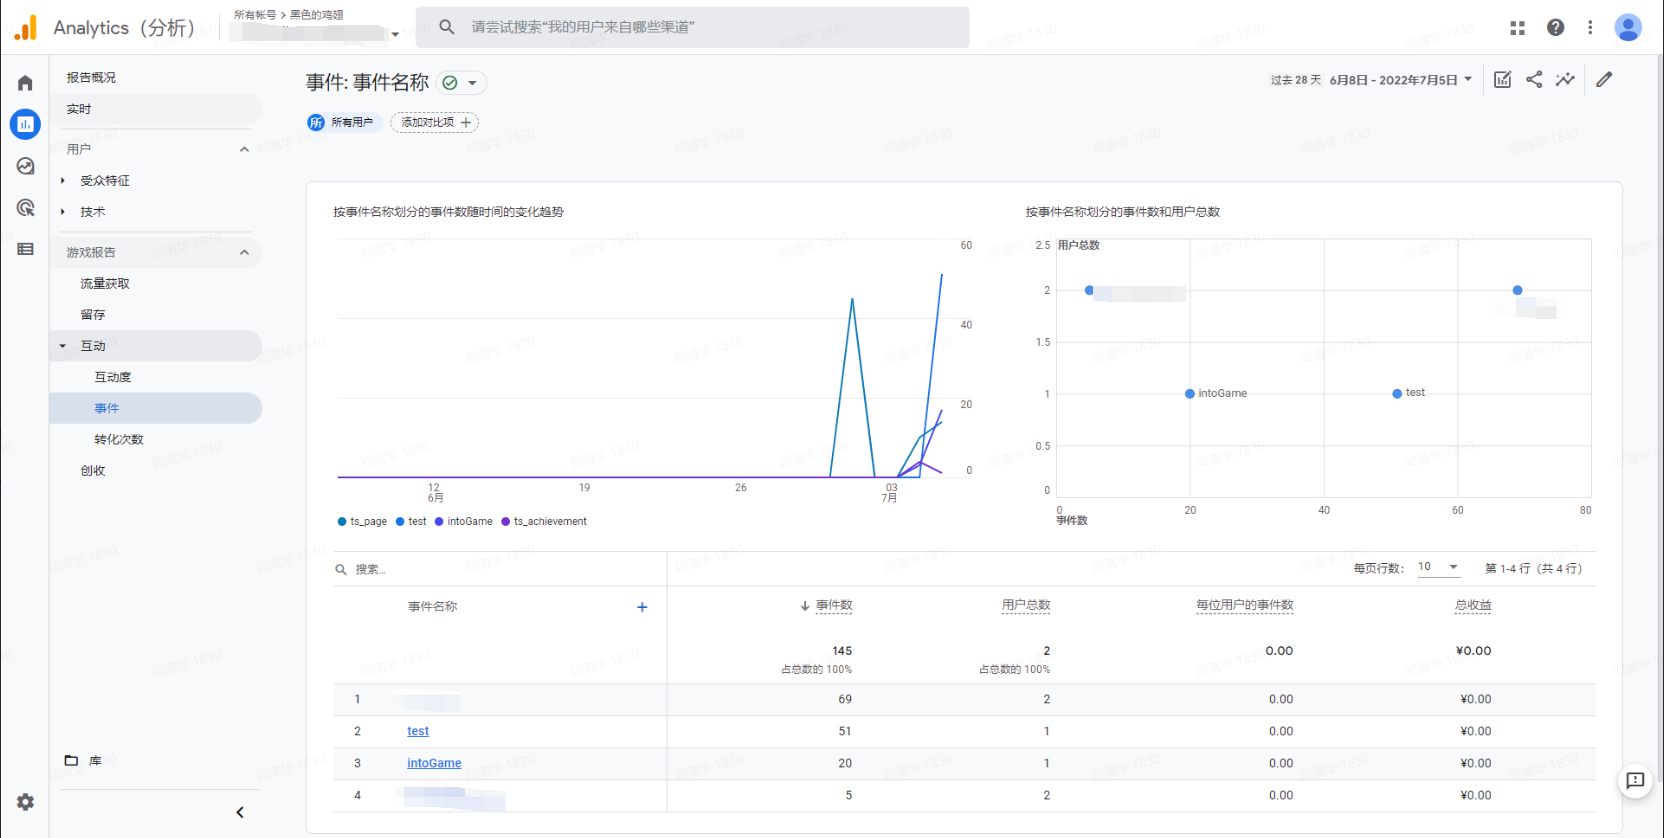Image resolution: width=1664 pixels, height=838 pixels.
Task: Expand the 技术 tree item
Action: pyautogui.click(x=63, y=212)
